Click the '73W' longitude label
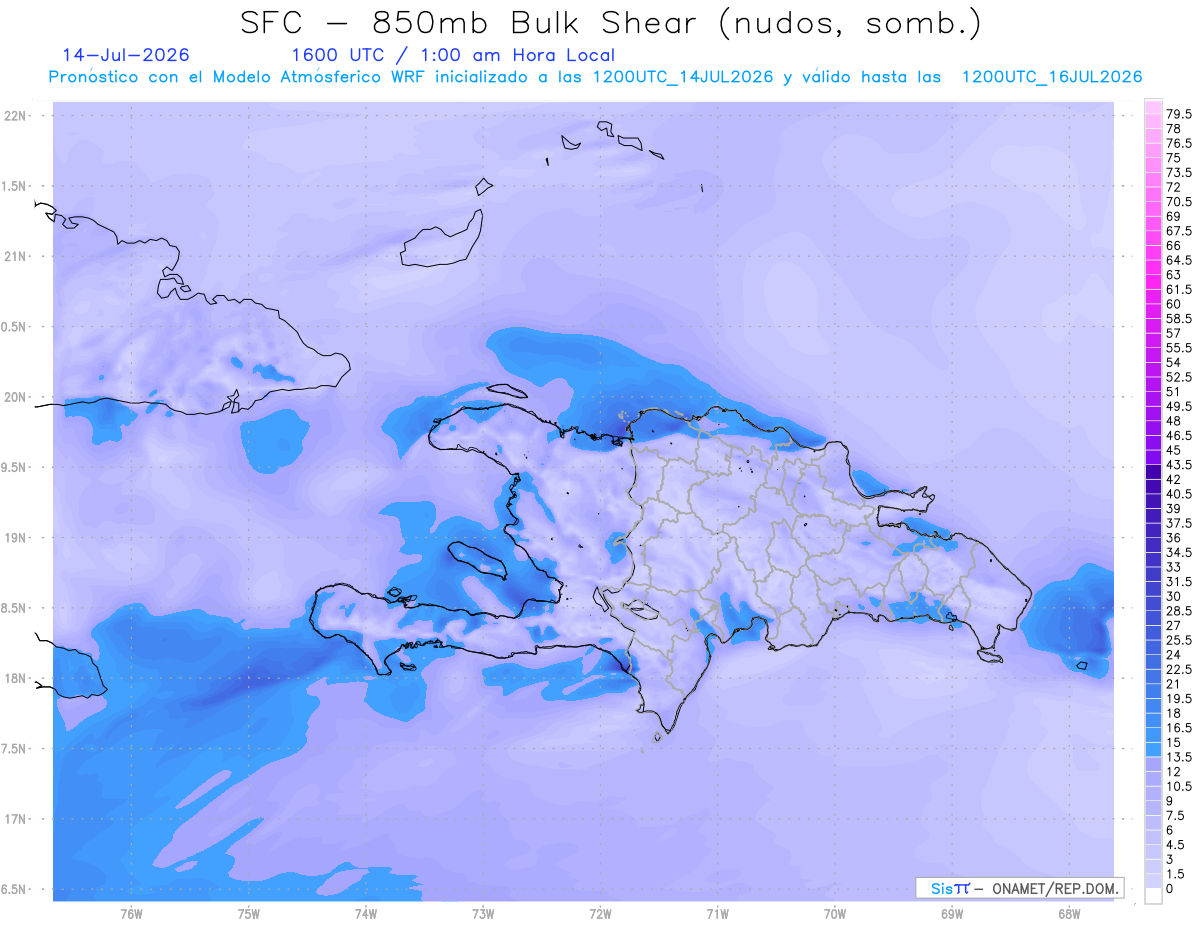This screenshot has height=927, width=1200. click(483, 913)
